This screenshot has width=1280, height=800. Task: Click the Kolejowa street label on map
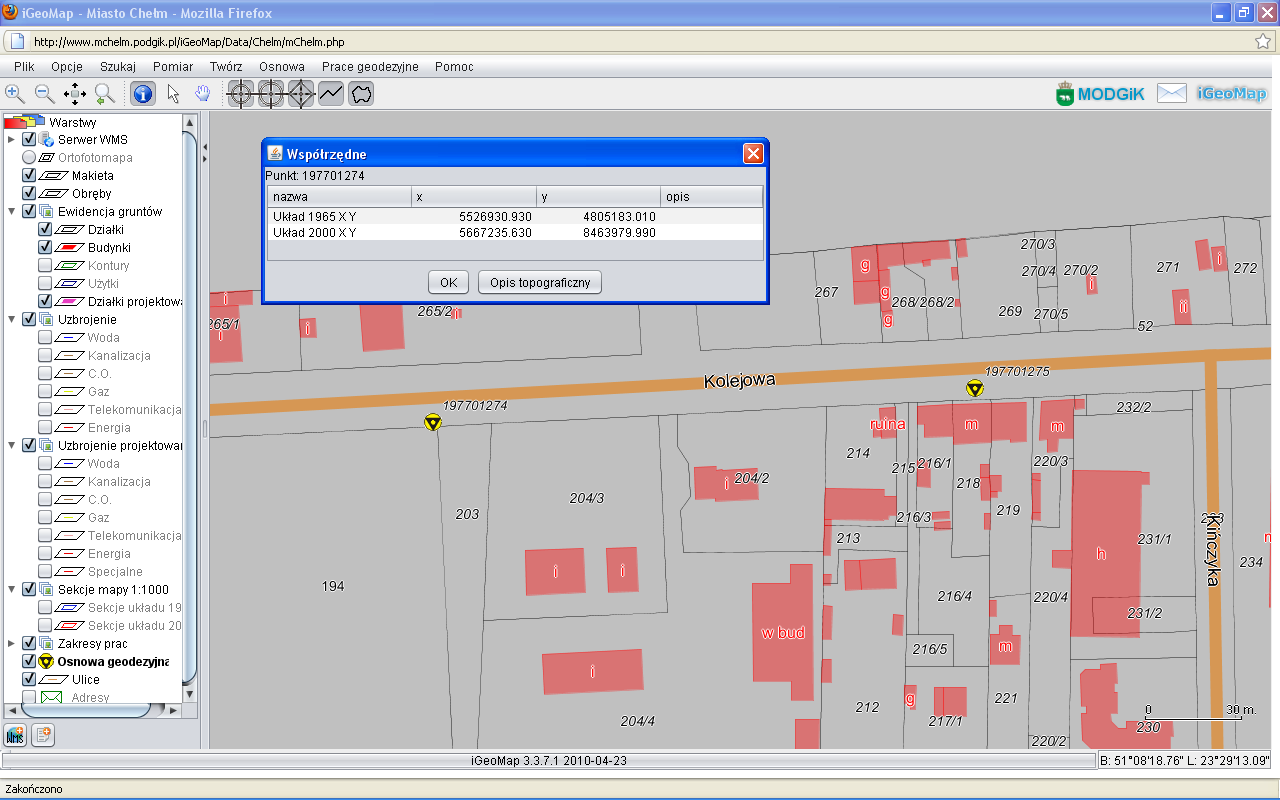(739, 381)
